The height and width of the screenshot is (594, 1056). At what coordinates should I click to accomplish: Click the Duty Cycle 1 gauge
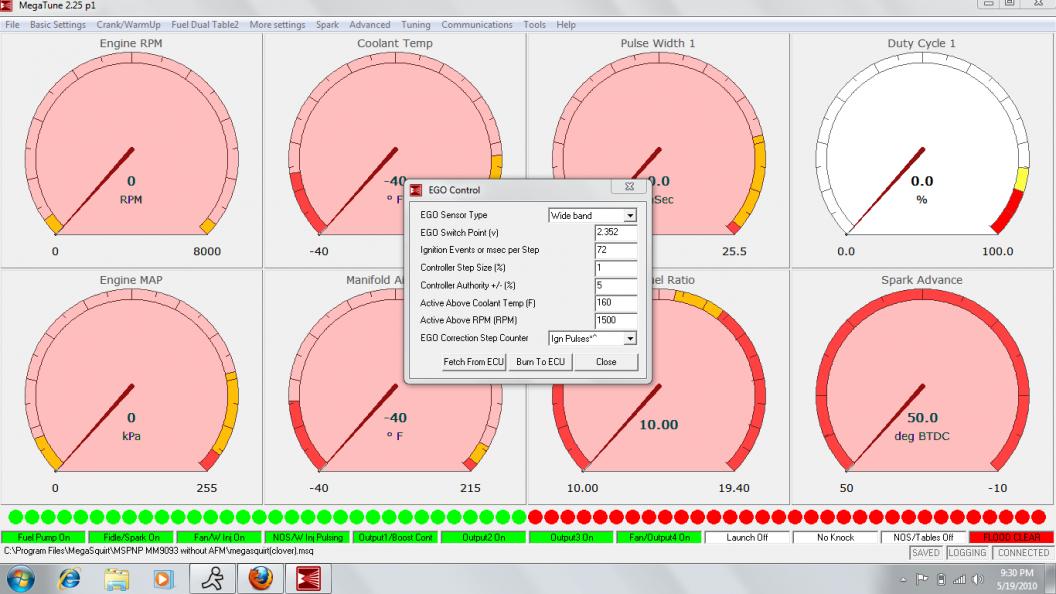point(921,150)
